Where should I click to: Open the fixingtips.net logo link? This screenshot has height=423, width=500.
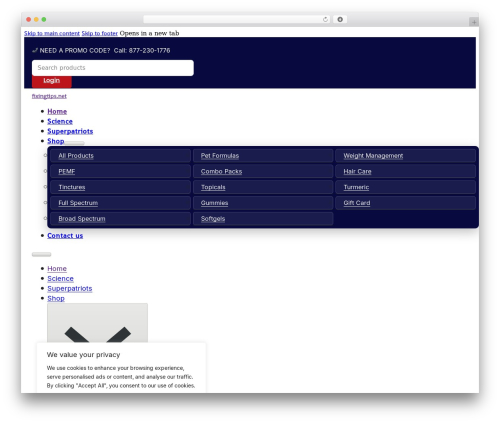click(x=49, y=96)
